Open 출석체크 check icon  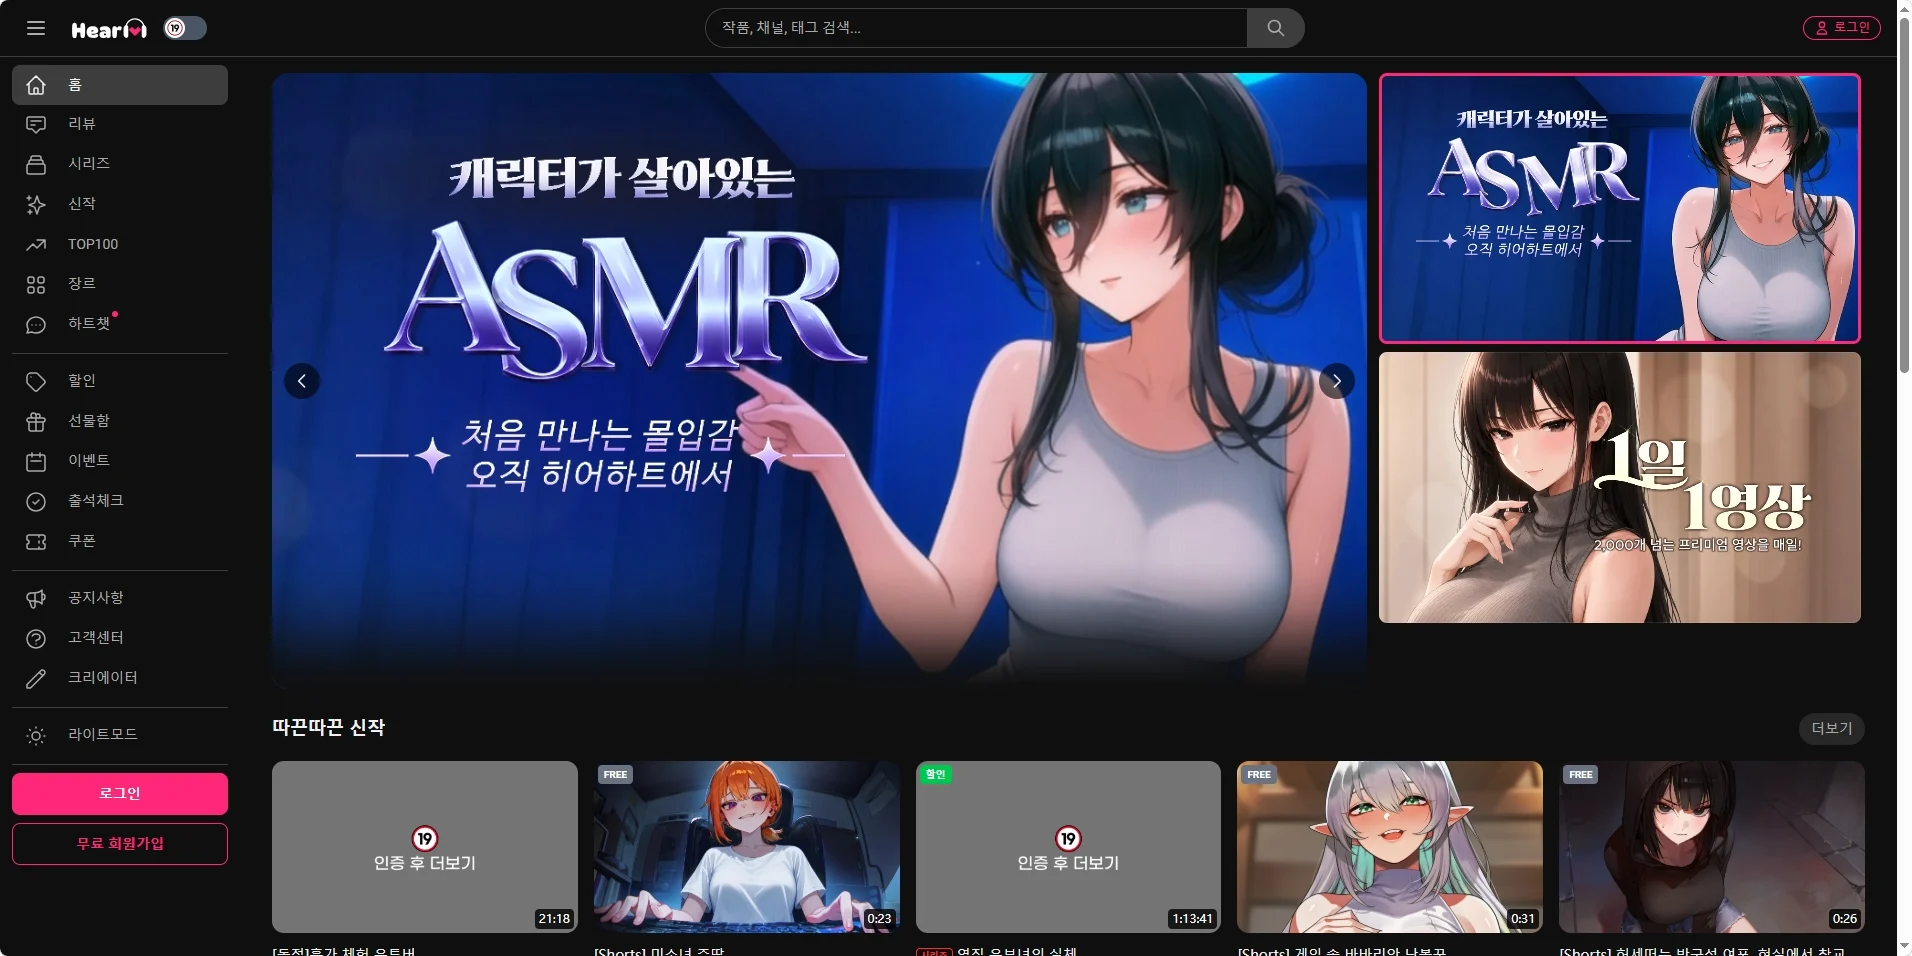tap(36, 502)
